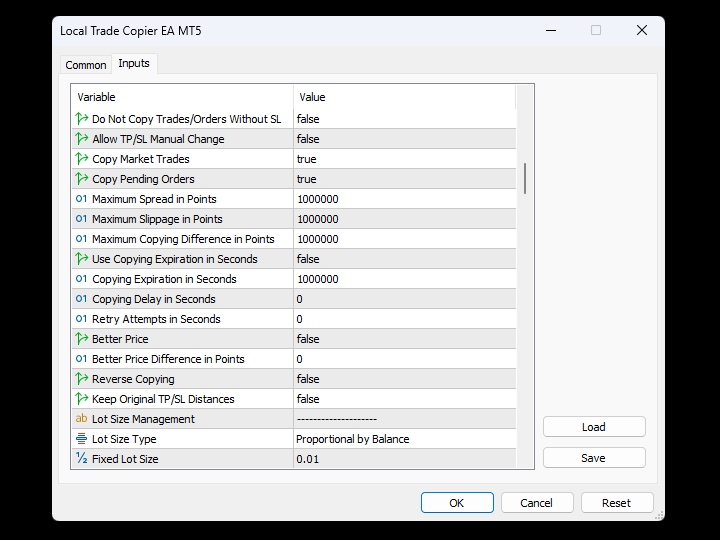The image size is (720, 540).
Task: Select the 'Reverse Copying' row label
Action: 133,379
